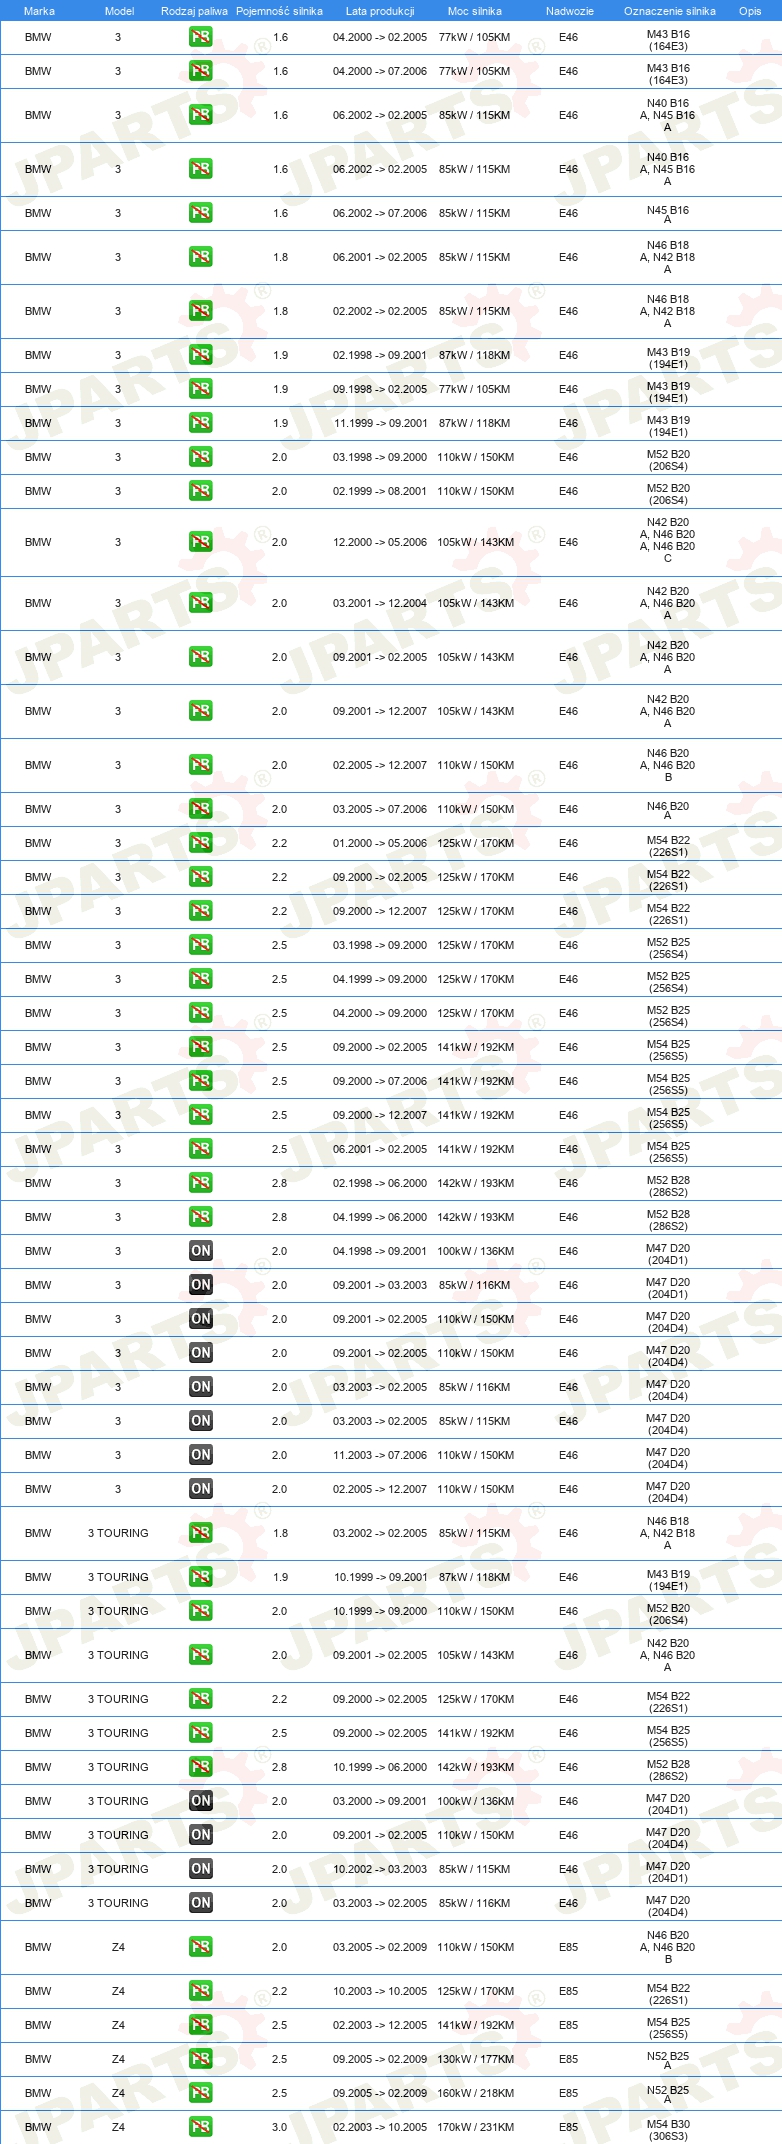The height and width of the screenshot is (2144, 782).
Task: Click the Opis column header
Action: [750, 11]
